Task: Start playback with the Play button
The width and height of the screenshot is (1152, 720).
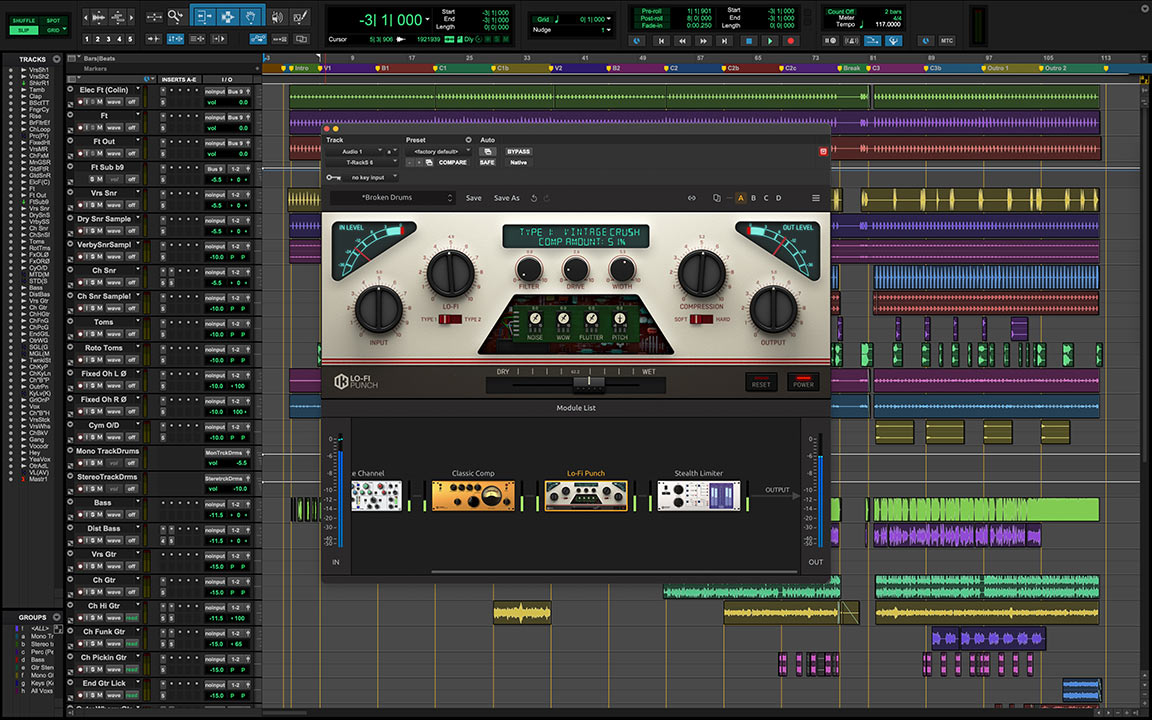Action: [x=770, y=41]
